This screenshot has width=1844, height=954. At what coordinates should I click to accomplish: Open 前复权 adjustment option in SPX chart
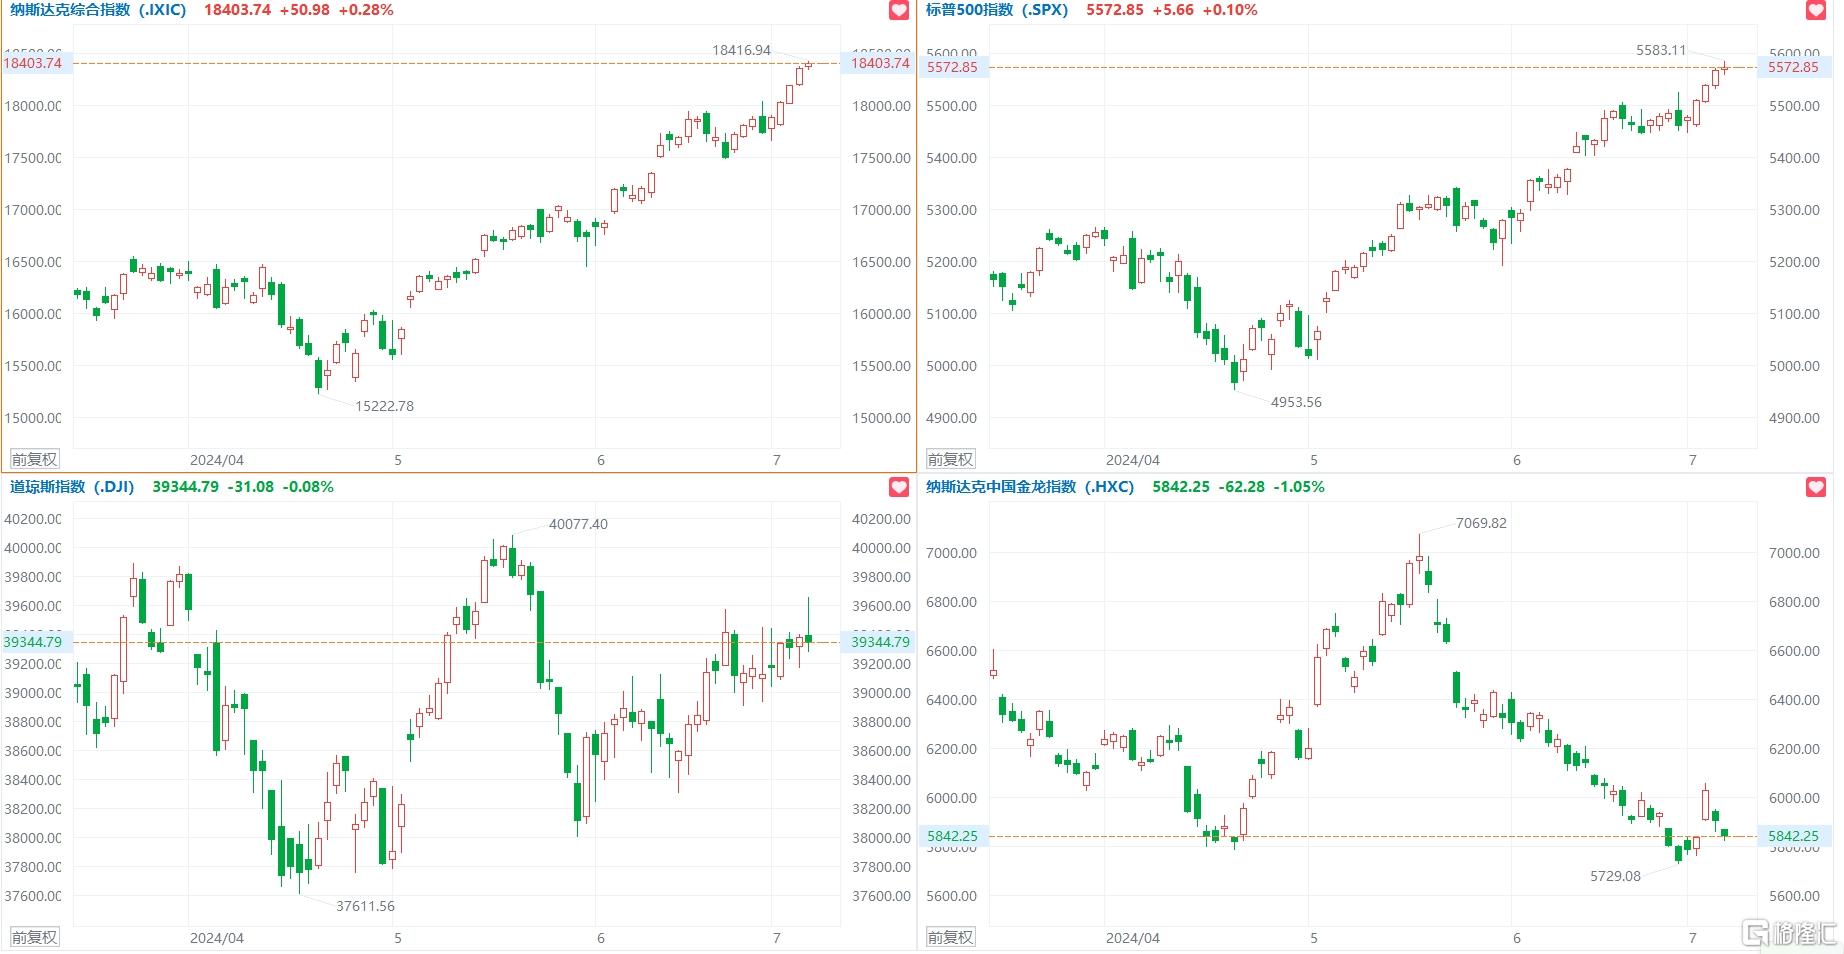[x=950, y=460]
